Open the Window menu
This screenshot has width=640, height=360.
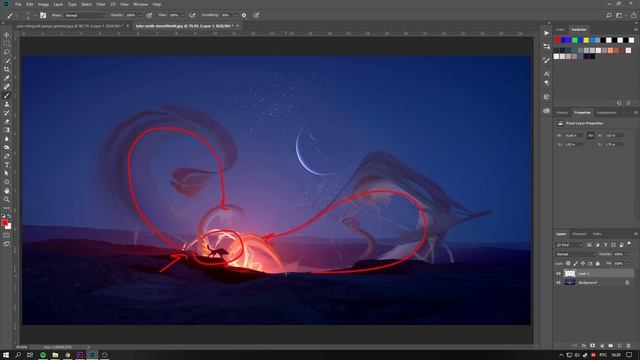click(140, 4)
